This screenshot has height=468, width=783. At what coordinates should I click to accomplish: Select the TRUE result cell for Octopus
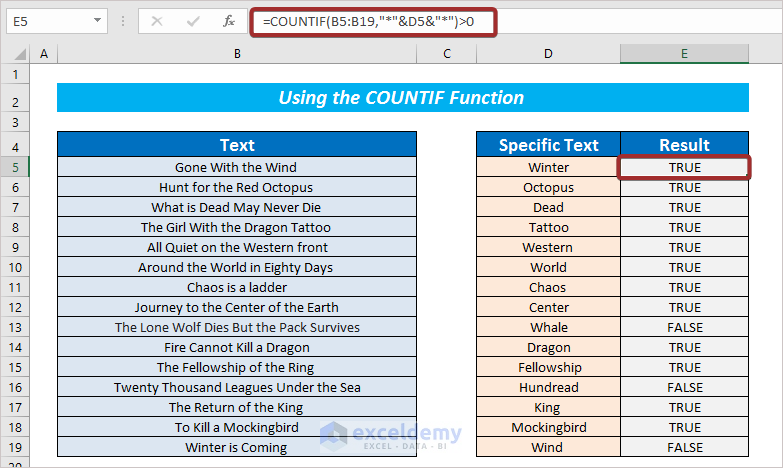pyautogui.click(x=684, y=187)
